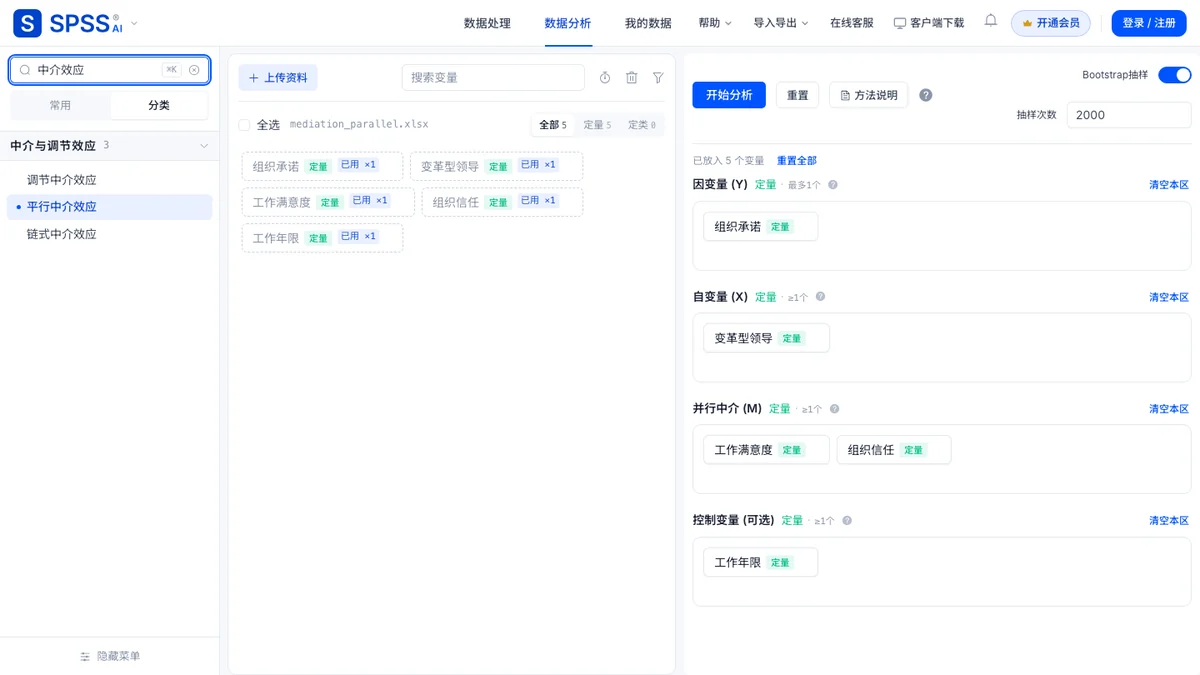Switch to the 分类 tab
The width and height of the screenshot is (1200, 675).
(x=159, y=105)
